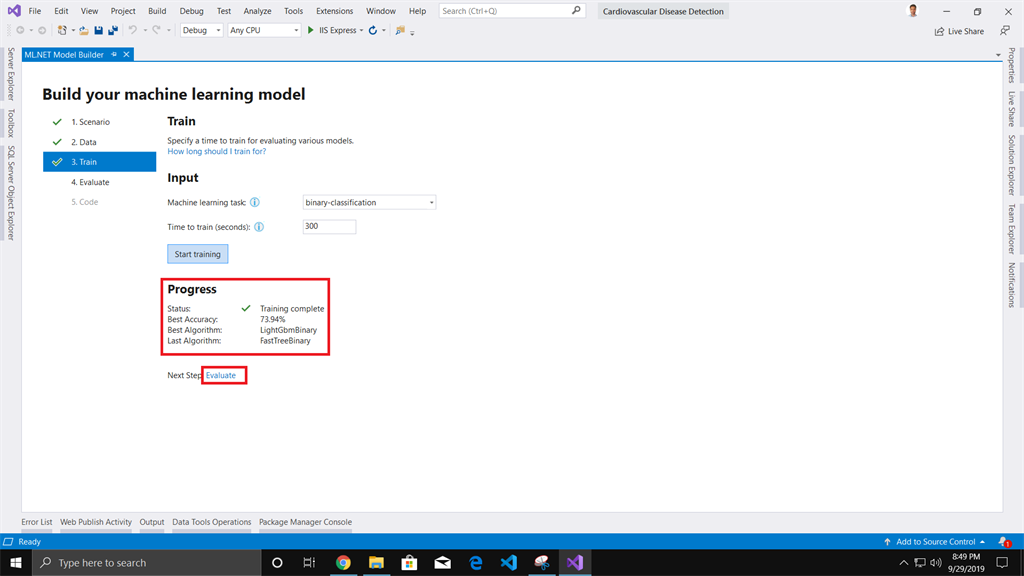Image resolution: width=1024 pixels, height=576 pixels.
Task: Open the Project menu
Action: click(123, 11)
